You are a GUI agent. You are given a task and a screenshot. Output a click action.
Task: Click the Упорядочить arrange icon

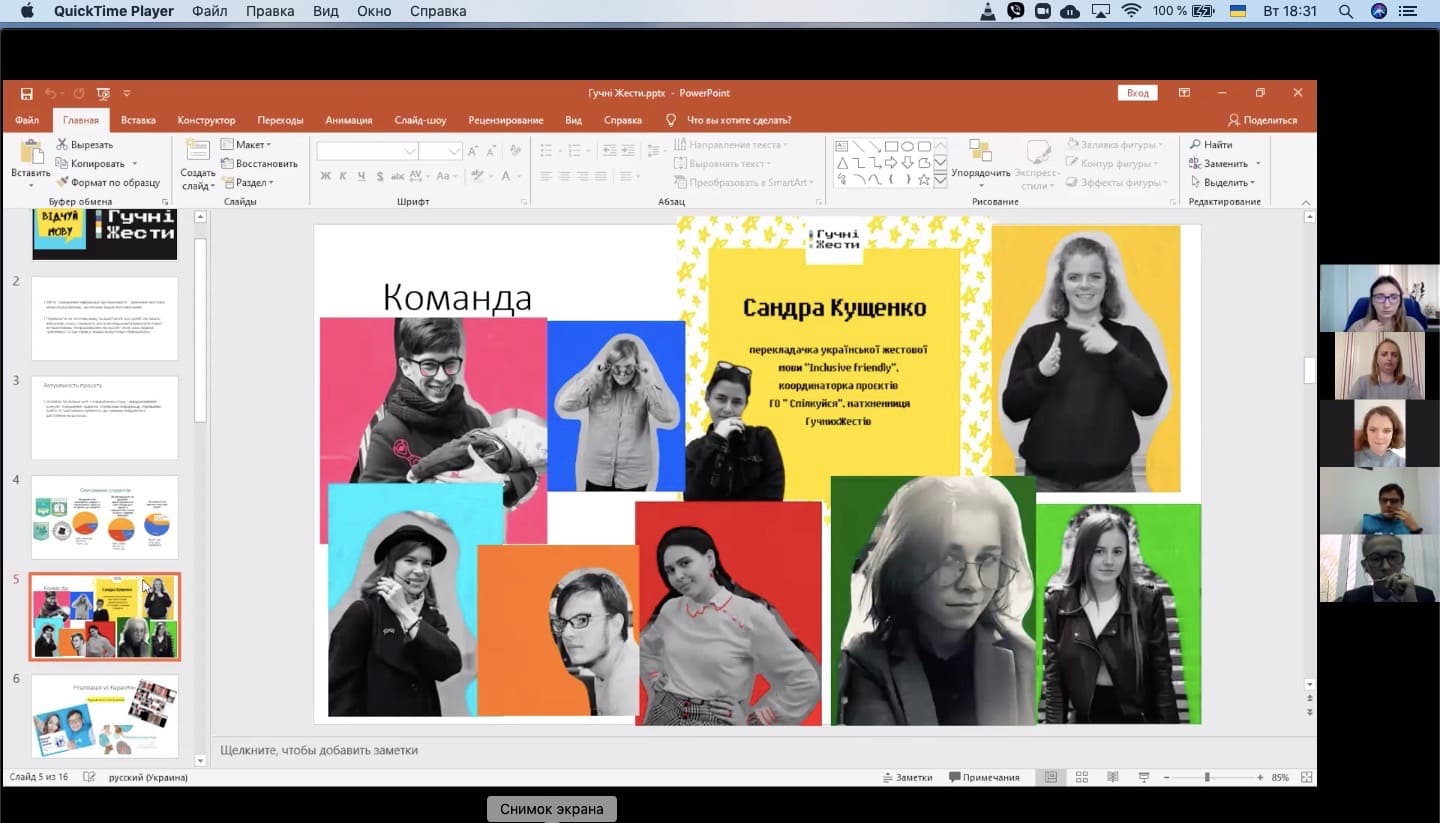[980, 152]
